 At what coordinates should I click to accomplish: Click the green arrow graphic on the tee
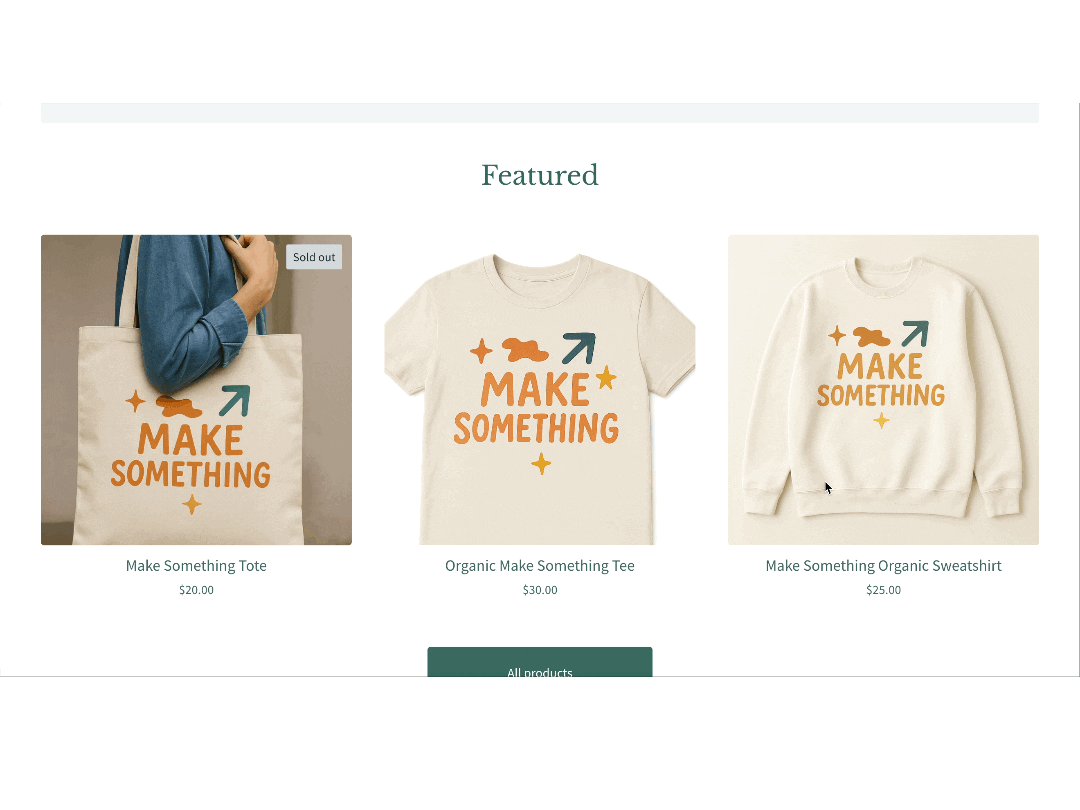coord(579,348)
